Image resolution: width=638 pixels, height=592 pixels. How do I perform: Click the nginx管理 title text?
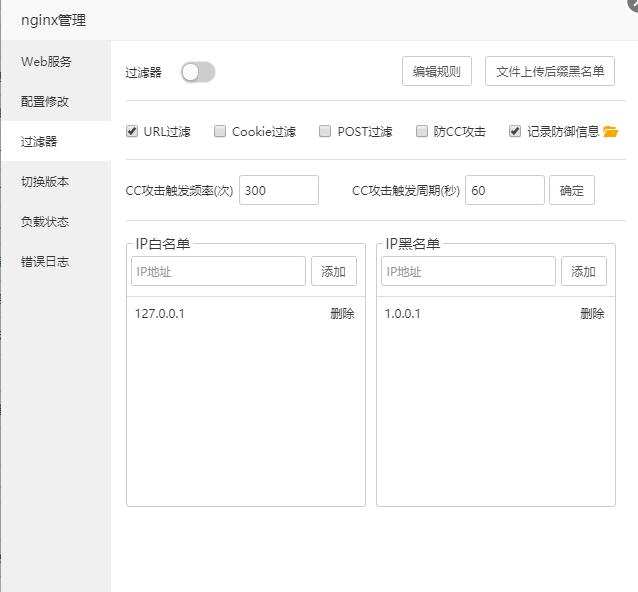tap(53, 20)
